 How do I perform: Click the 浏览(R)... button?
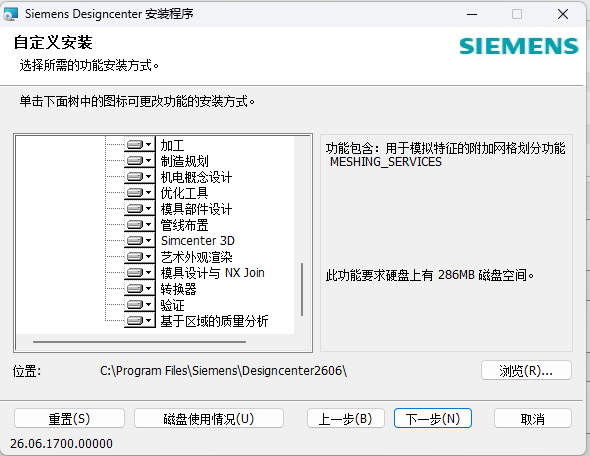coord(526,371)
